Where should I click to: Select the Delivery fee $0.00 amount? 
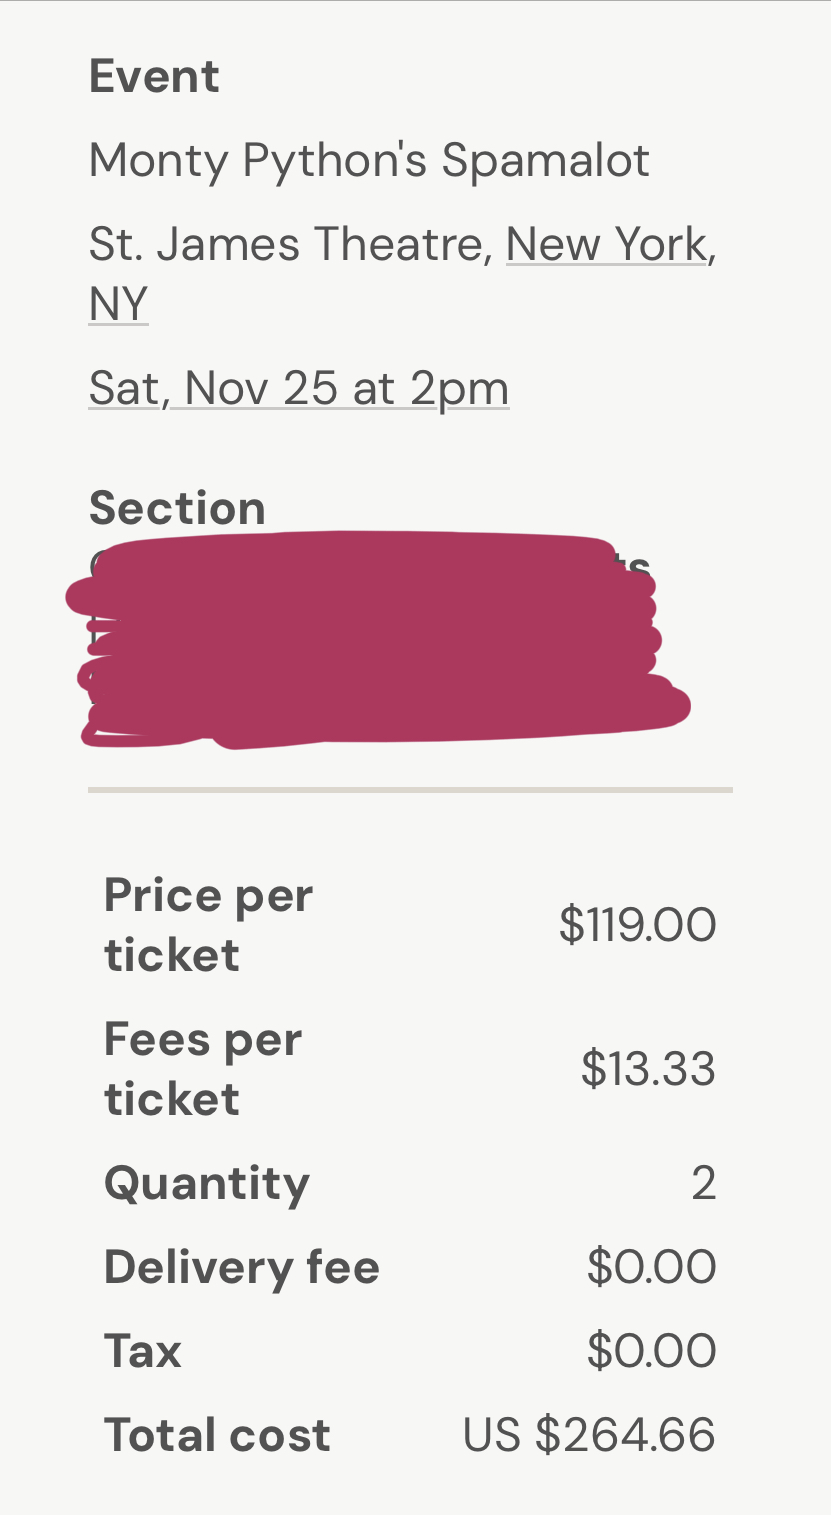(x=651, y=1267)
